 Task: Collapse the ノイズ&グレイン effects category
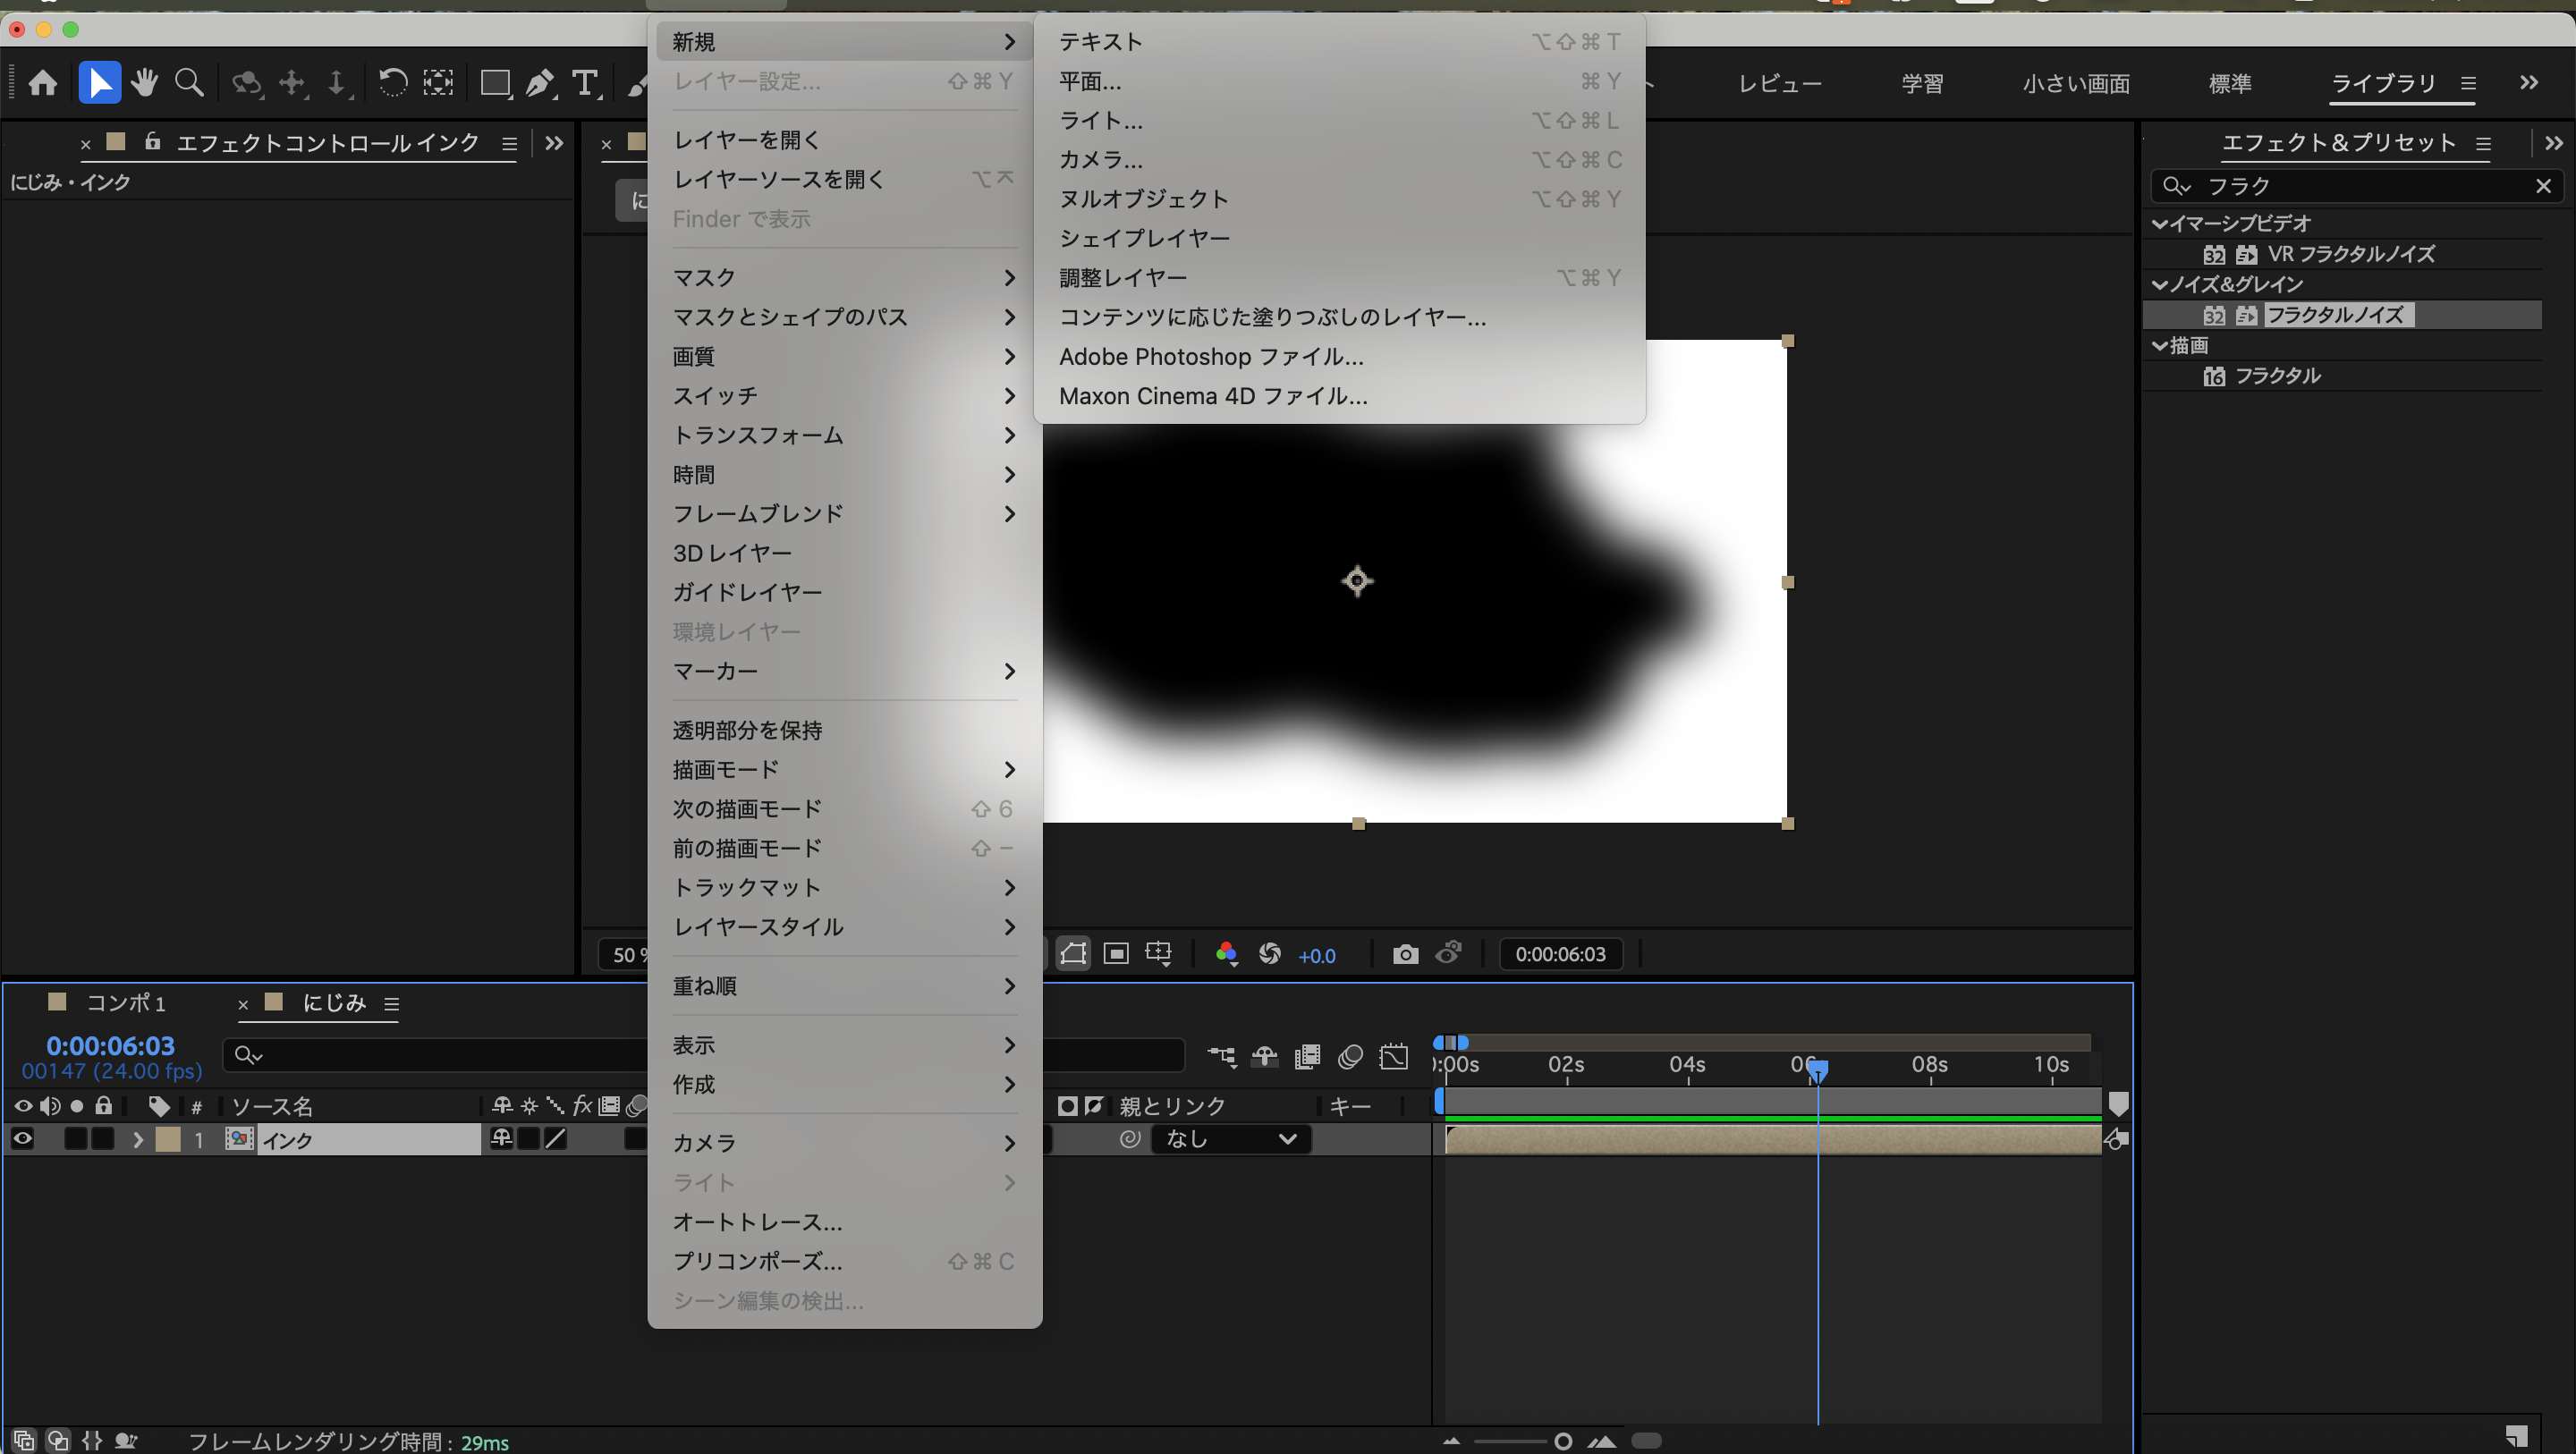2161,285
